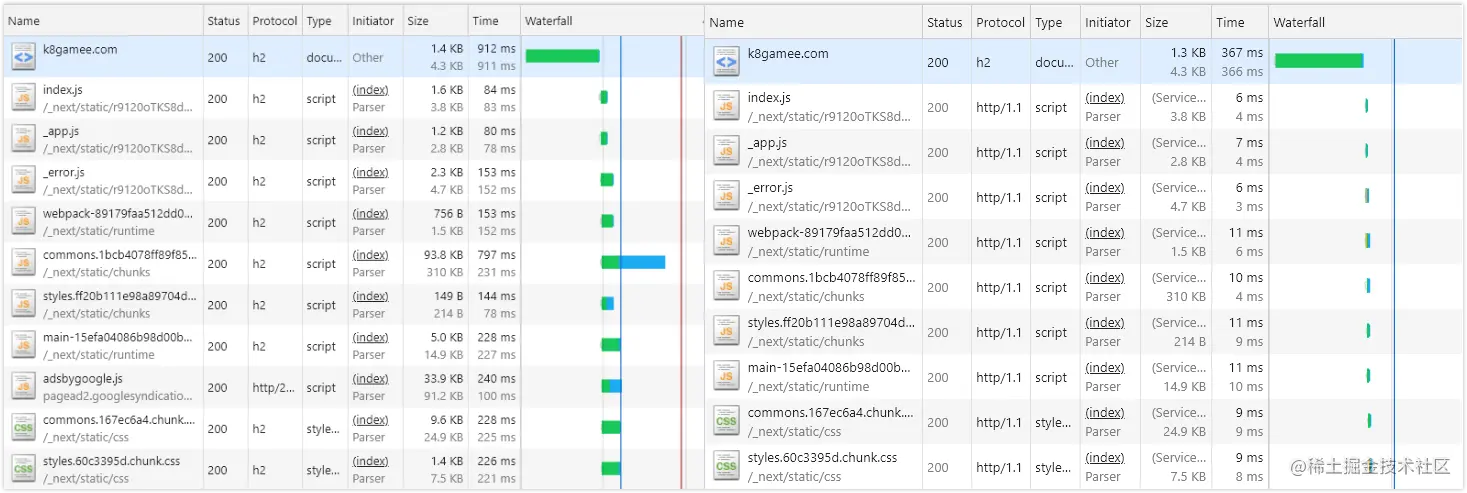Click main-15efa04086 JS icon in left panel
Viewport: 1467px width, 493px height.
[x=23, y=346]
